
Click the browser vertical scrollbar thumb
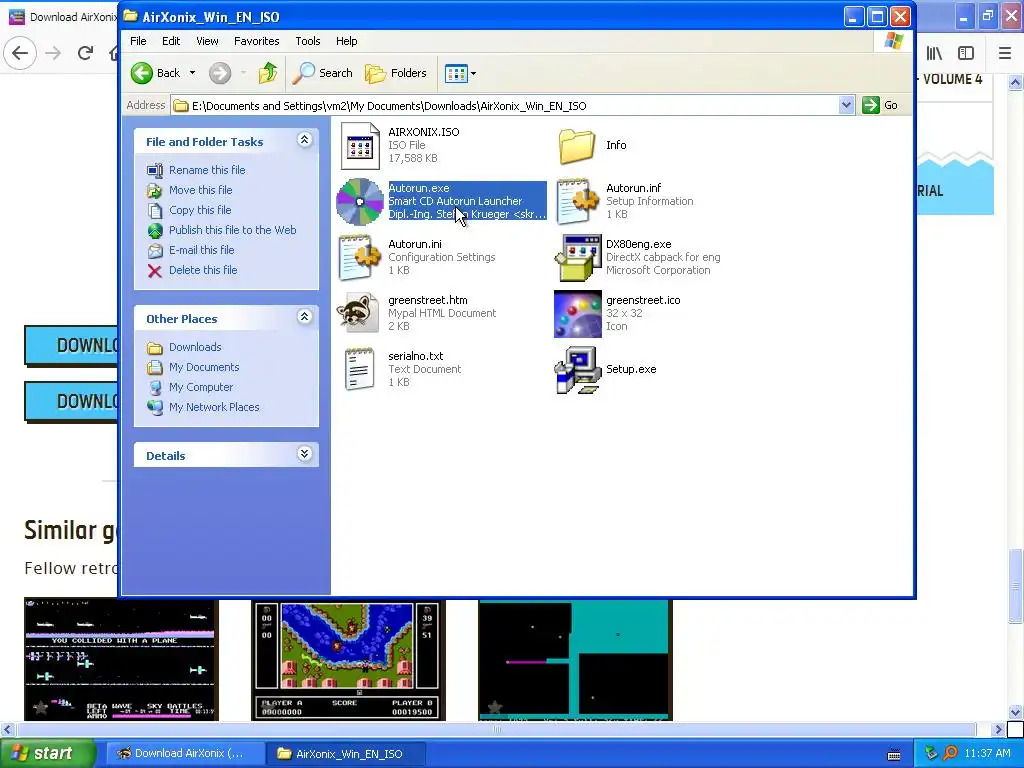tap(1015, 586)
